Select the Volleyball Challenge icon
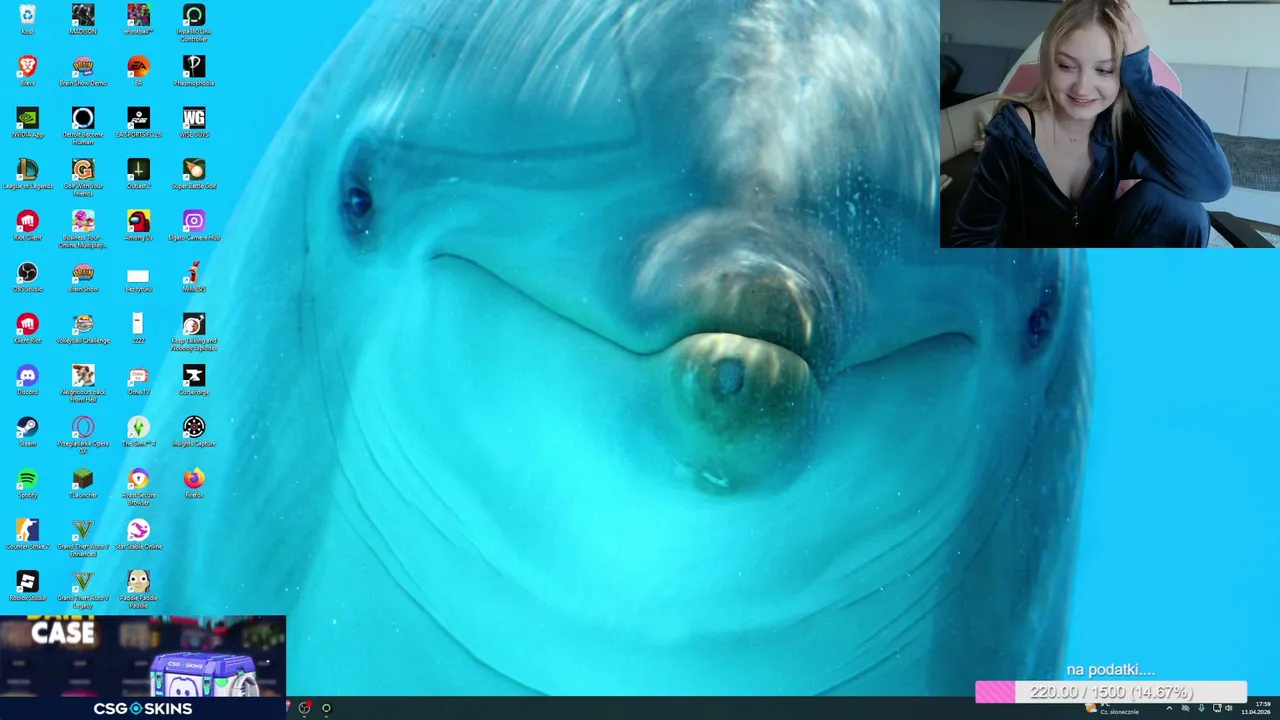This screenshot has width=1280, height=720. 83,328
